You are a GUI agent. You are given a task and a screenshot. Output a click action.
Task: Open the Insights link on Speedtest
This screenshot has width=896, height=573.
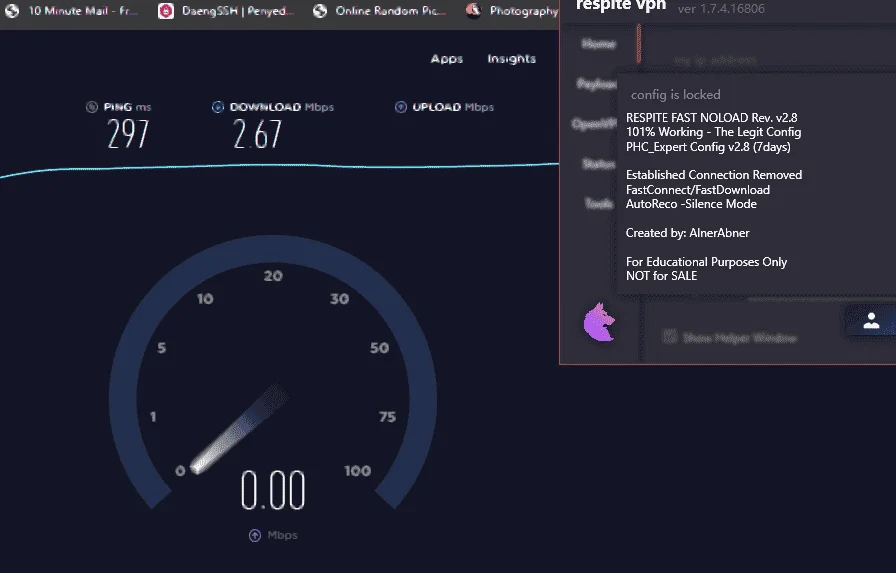coord(511,59)
